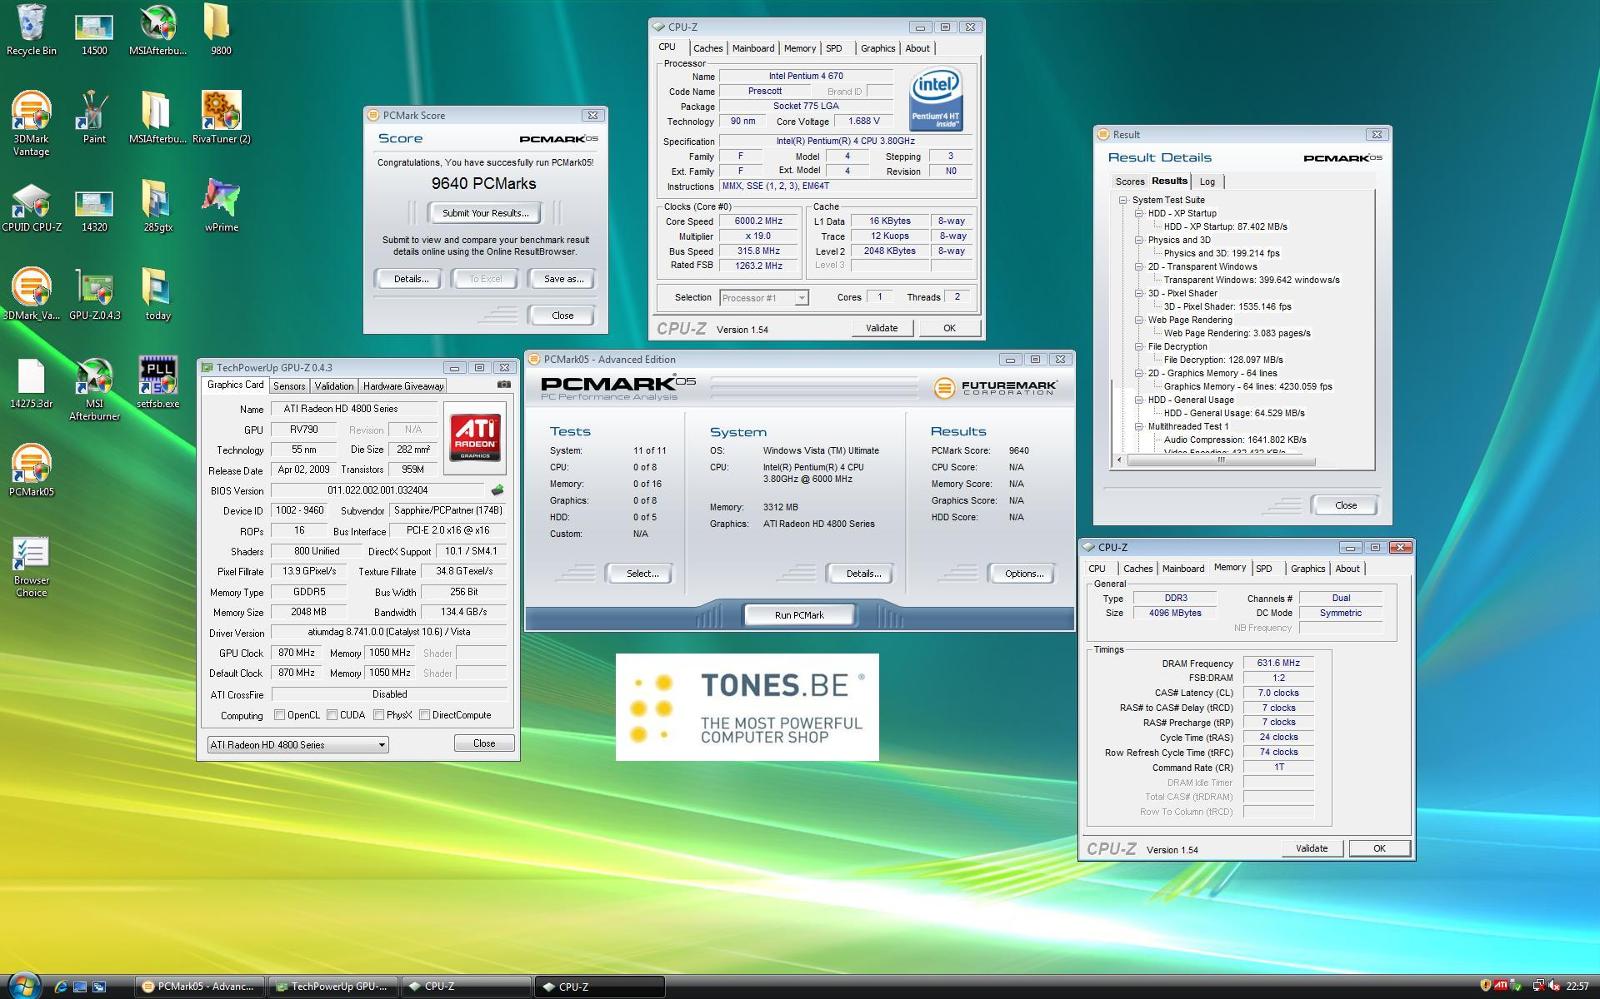Screen dimensions: 1600x999
Task: Open the Recycle Bin desktop icon
Action: point(31,30)
